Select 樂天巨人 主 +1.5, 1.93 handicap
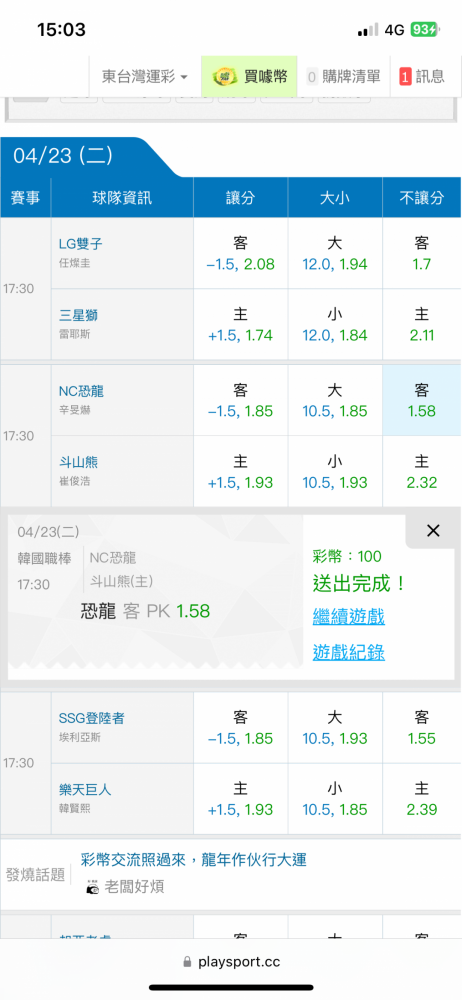Screen dimensions: 462x1000 coord(241,799)
